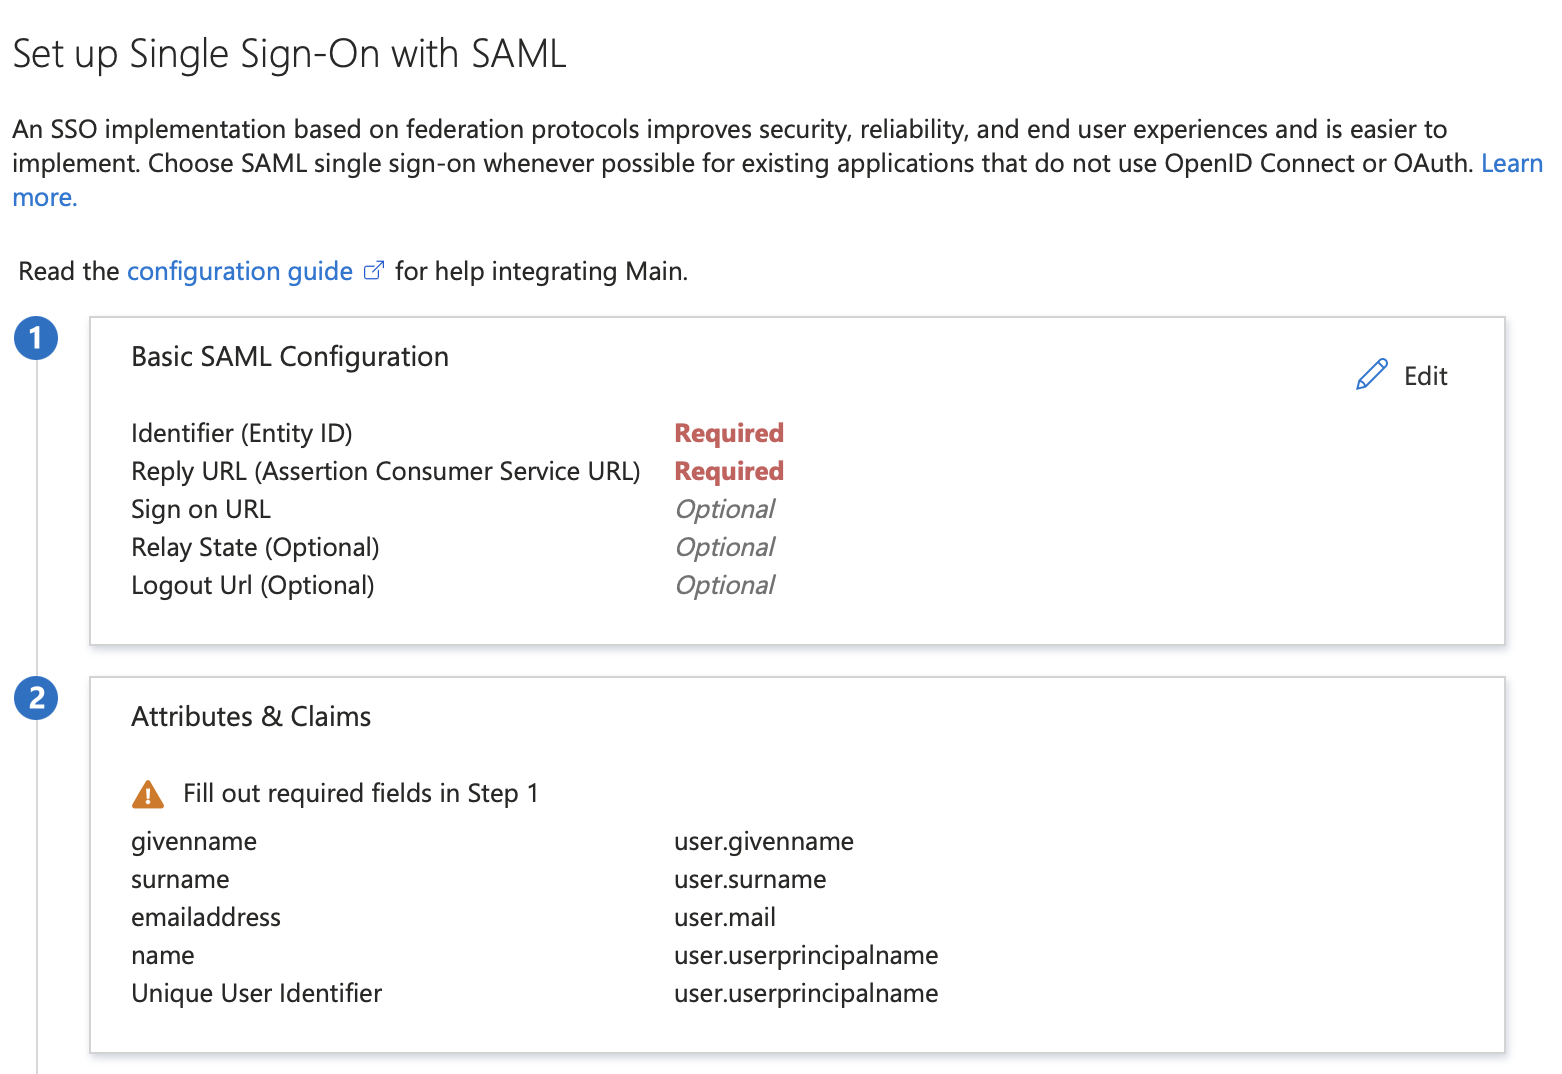1562x1074 pixels.
Task: Select the surname claim entry
Action: [x=180, y=879]
